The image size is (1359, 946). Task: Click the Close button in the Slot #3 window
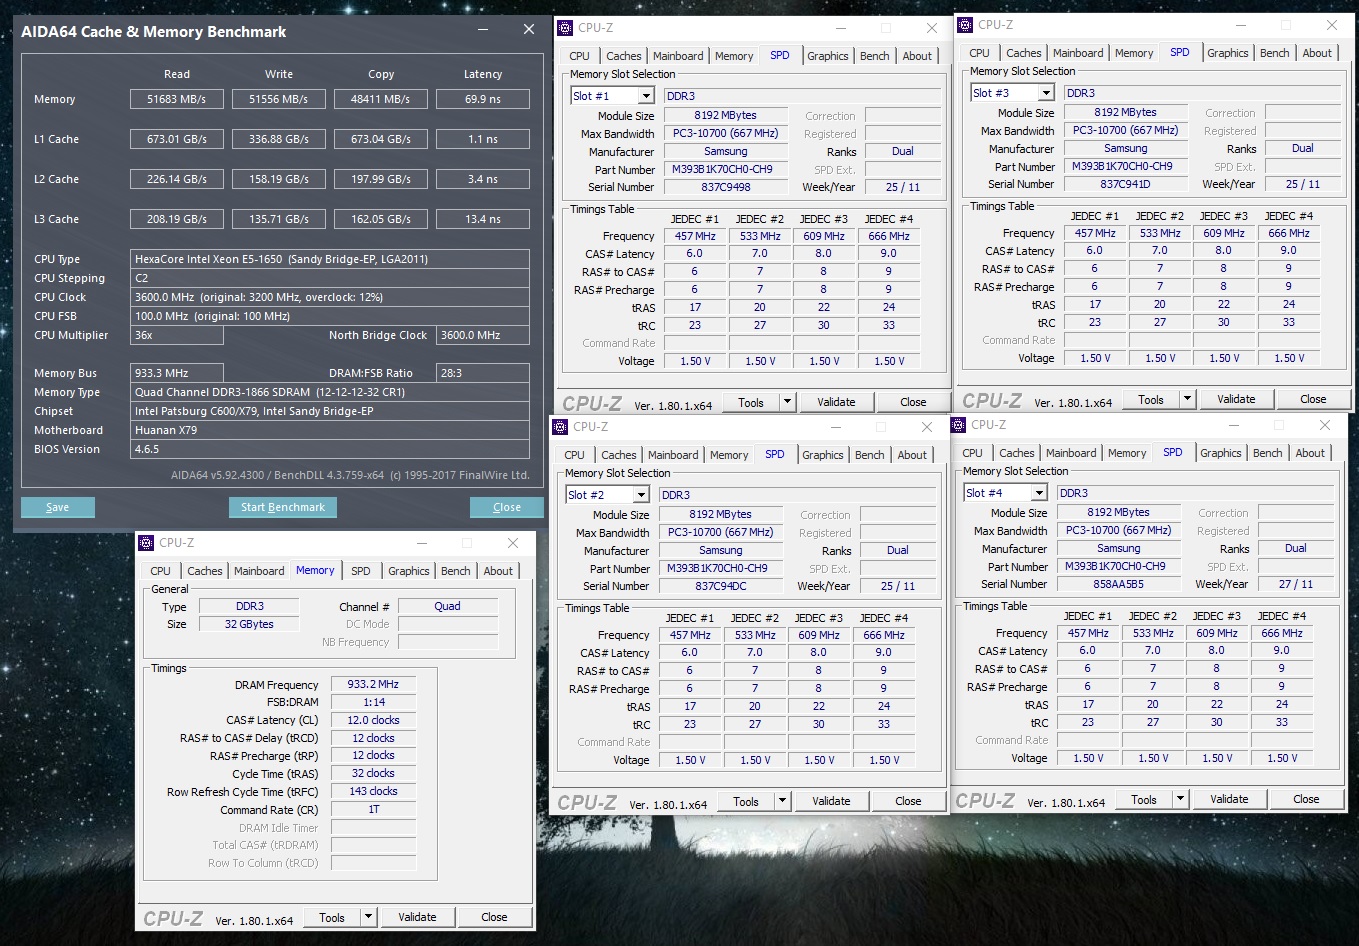tap(1313, 399)
